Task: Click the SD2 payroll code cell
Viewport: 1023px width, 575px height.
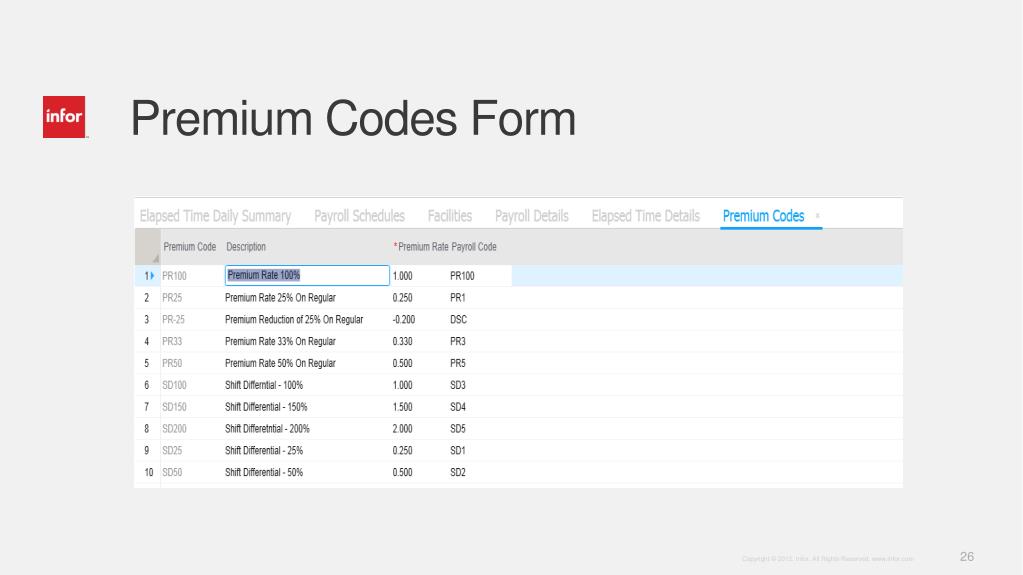Action: click(458, 473)
